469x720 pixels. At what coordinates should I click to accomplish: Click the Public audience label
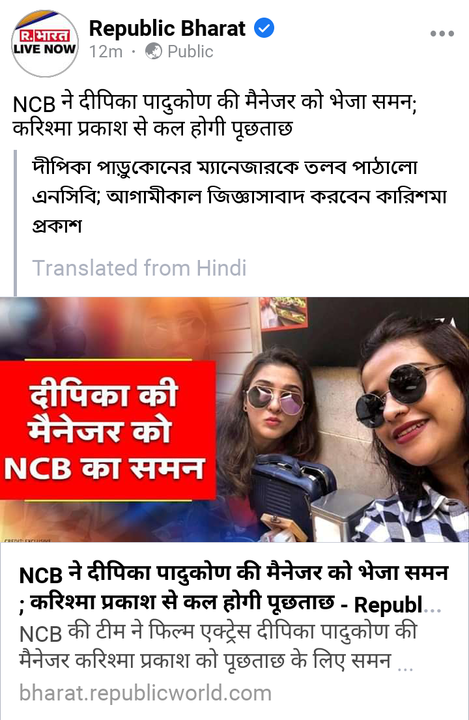click(190, 51)
